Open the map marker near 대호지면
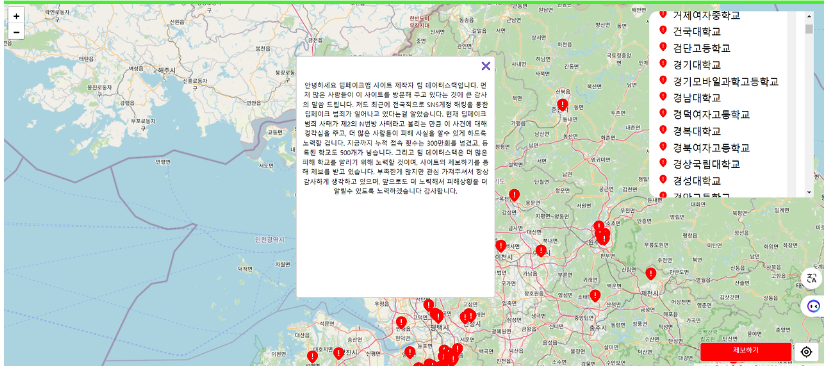This screenshot has height=377, width=832. (313, 357)
